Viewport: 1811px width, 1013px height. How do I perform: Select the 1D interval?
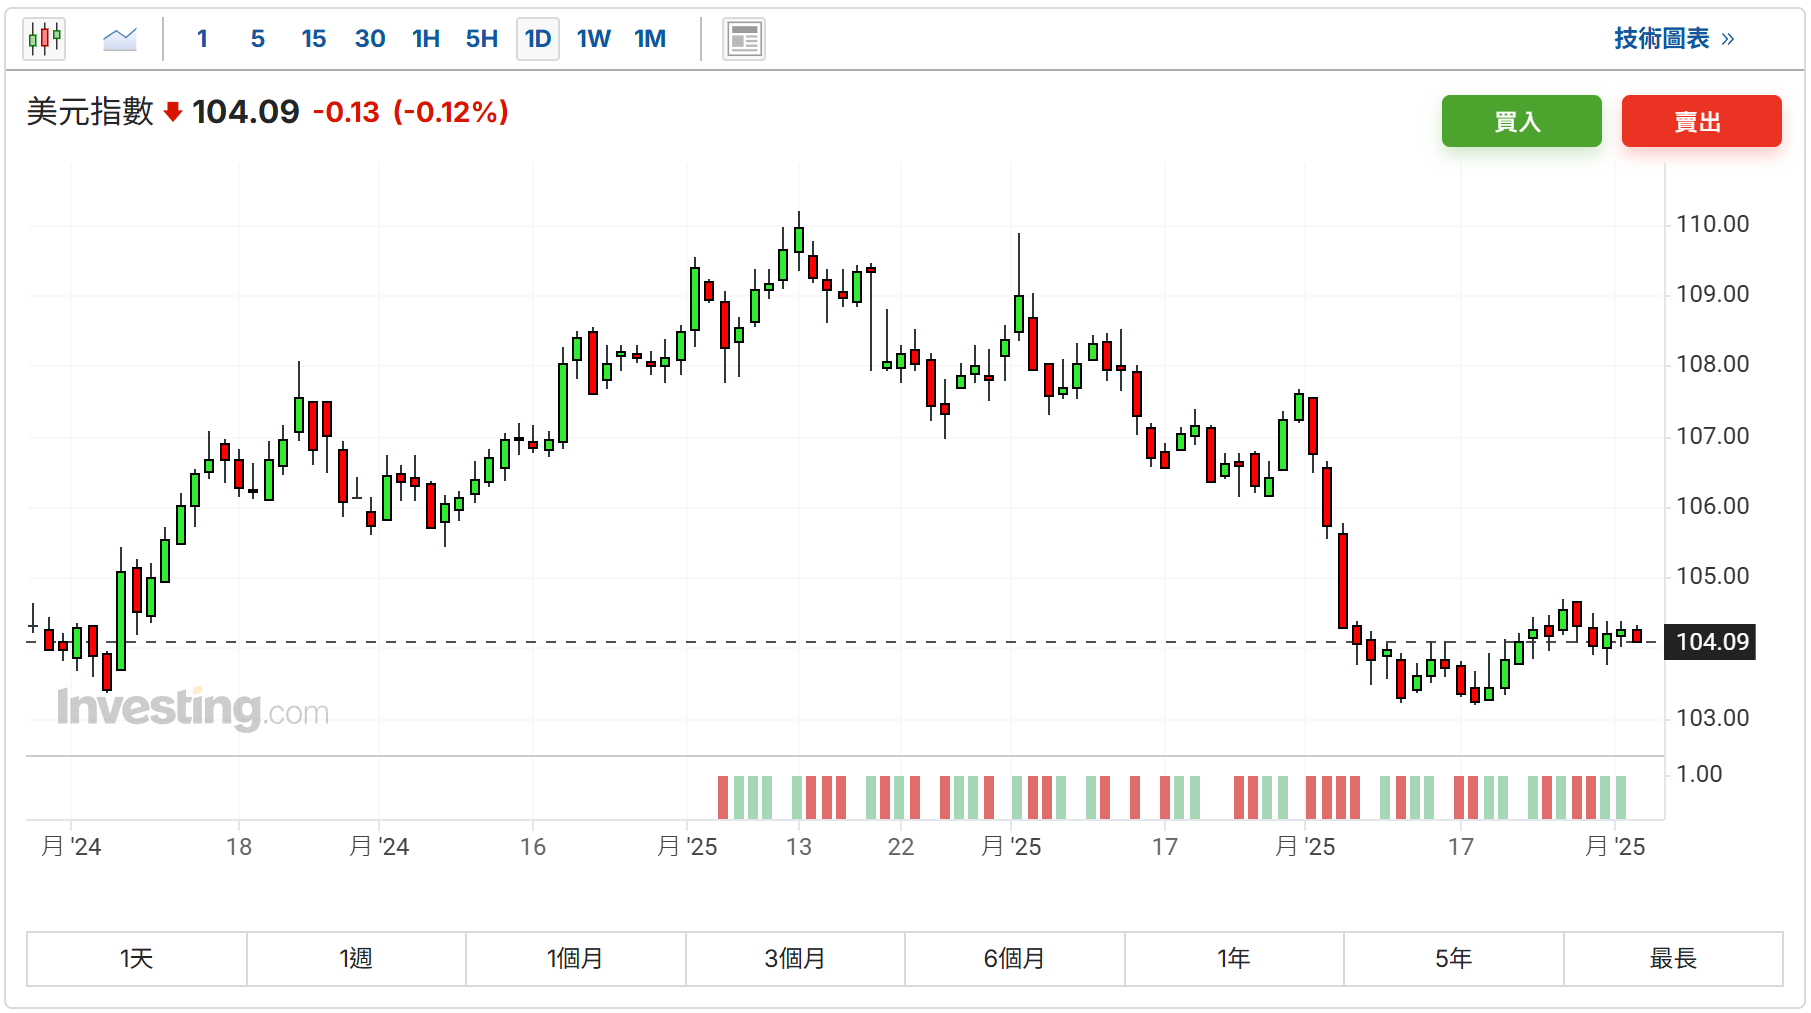tap(538, 39)
